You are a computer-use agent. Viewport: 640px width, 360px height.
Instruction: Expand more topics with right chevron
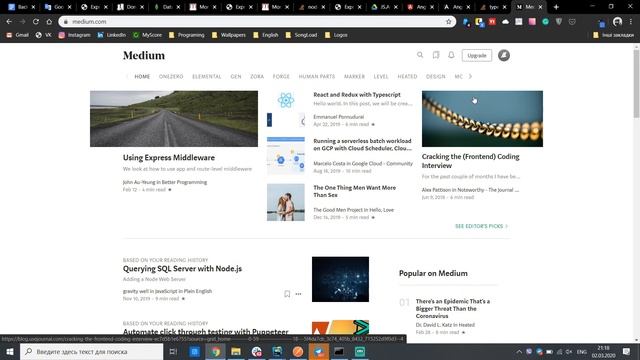(x=470, y=76)
